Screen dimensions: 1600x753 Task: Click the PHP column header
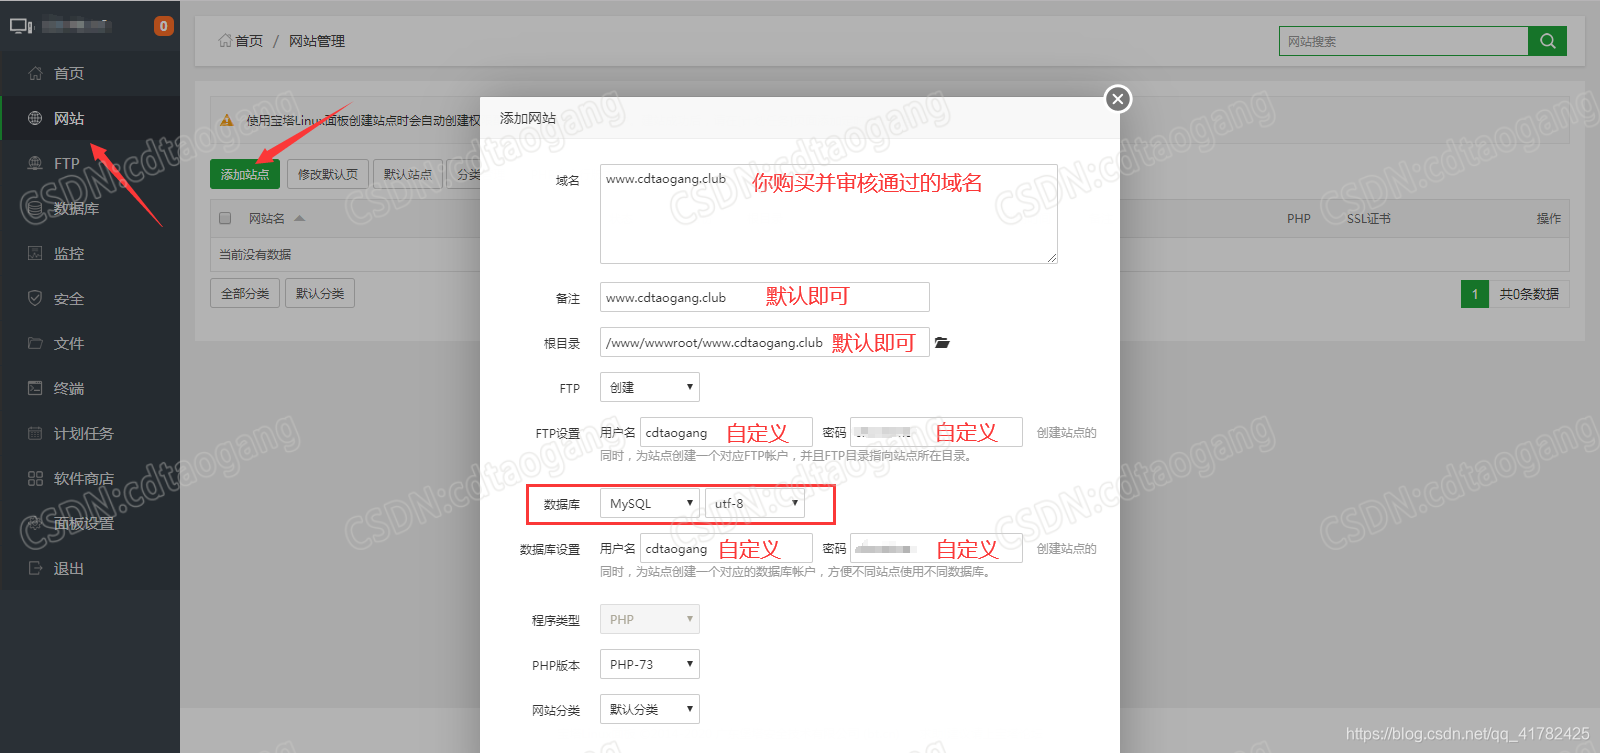click(1299, 218)
